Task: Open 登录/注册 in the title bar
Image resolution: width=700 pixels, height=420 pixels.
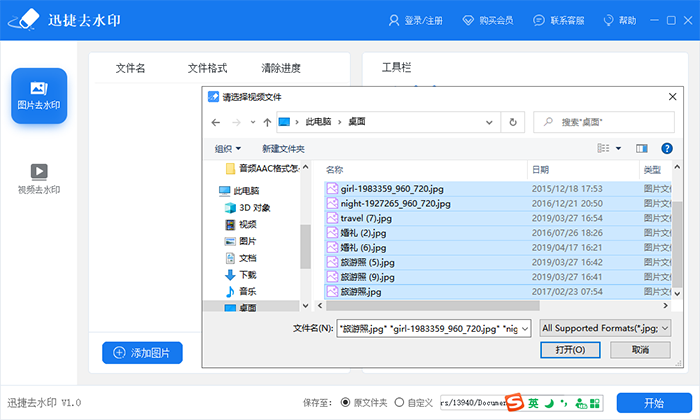Action: pyautogui.click(x=416, y=21)
